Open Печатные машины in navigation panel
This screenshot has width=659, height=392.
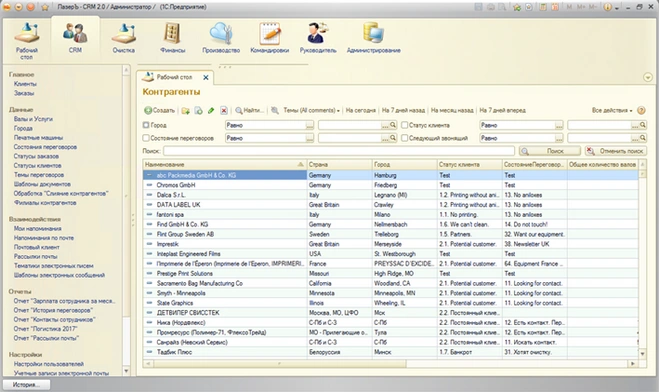(x=38, y=137)
